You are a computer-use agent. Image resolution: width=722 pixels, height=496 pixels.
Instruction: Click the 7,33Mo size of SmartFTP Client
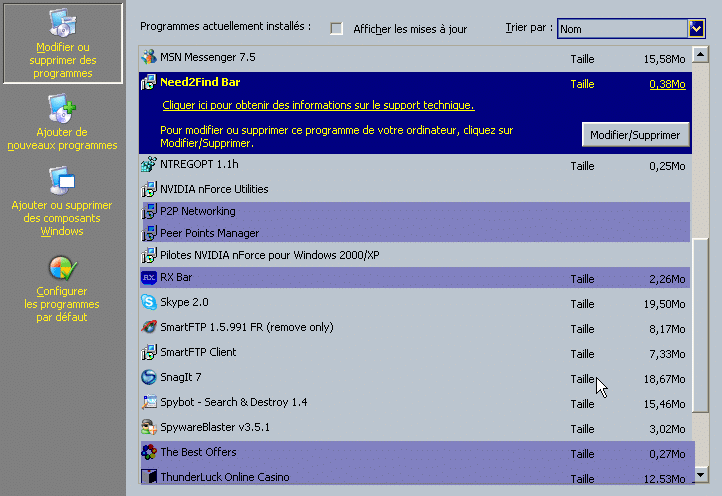[667, 354]
